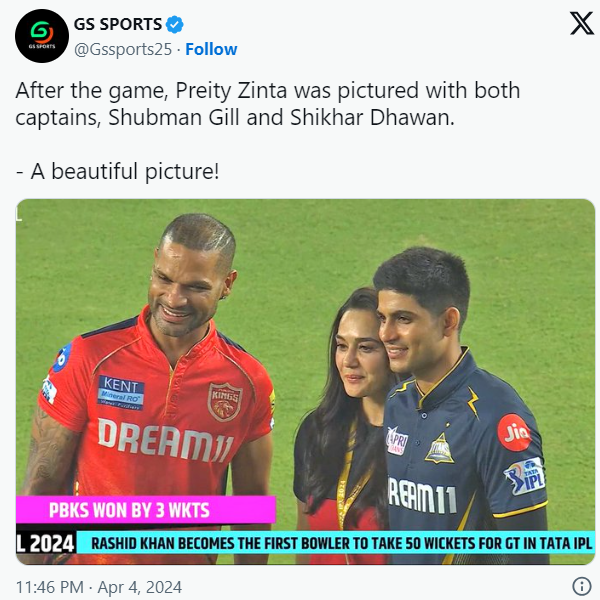Click the 2024 label in photo corner

pos(46,543)
